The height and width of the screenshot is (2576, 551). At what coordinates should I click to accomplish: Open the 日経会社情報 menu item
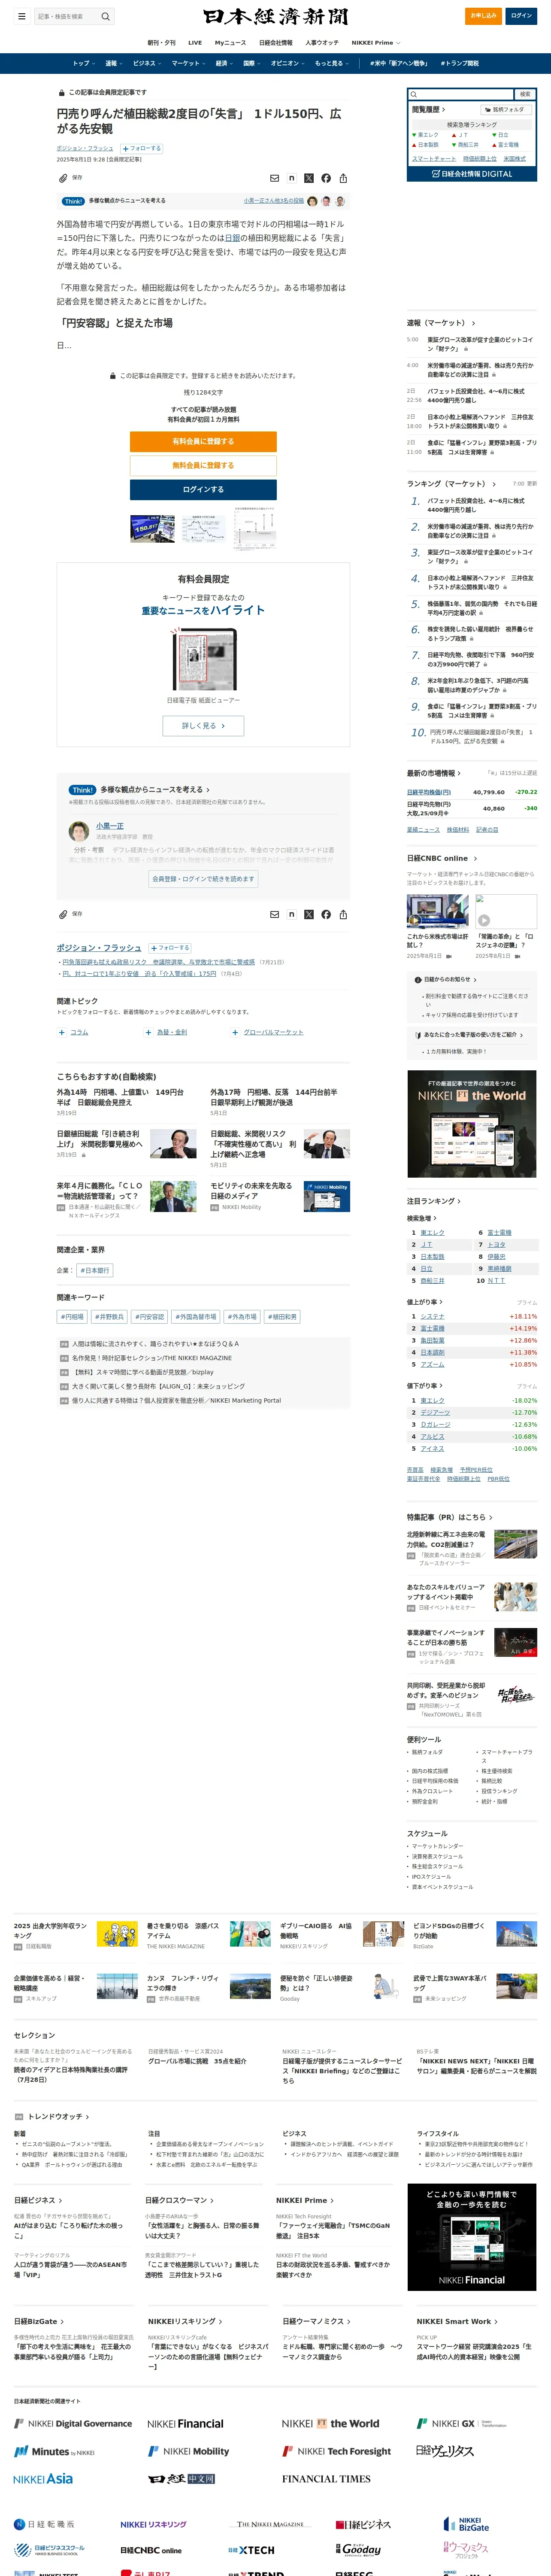click(x=276, y=43)
